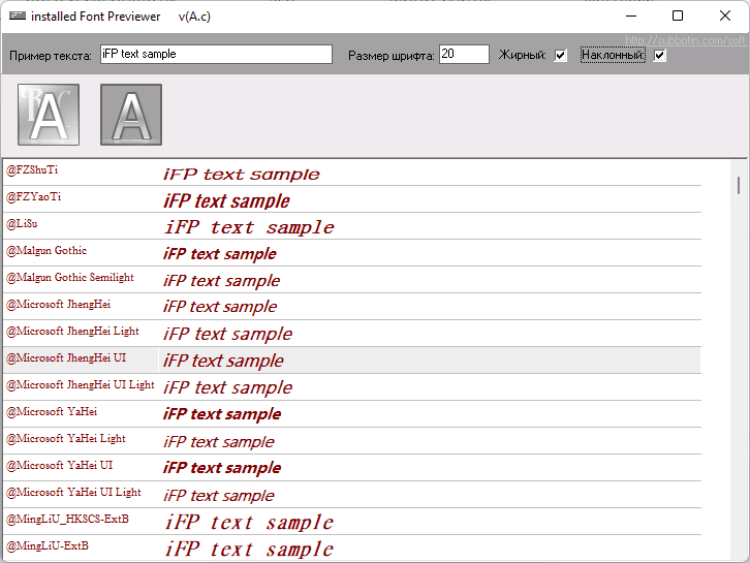The height and width of the screenshot is (563, 750).
Task: Close the Font Previewer window
Action: coord(725,16)
